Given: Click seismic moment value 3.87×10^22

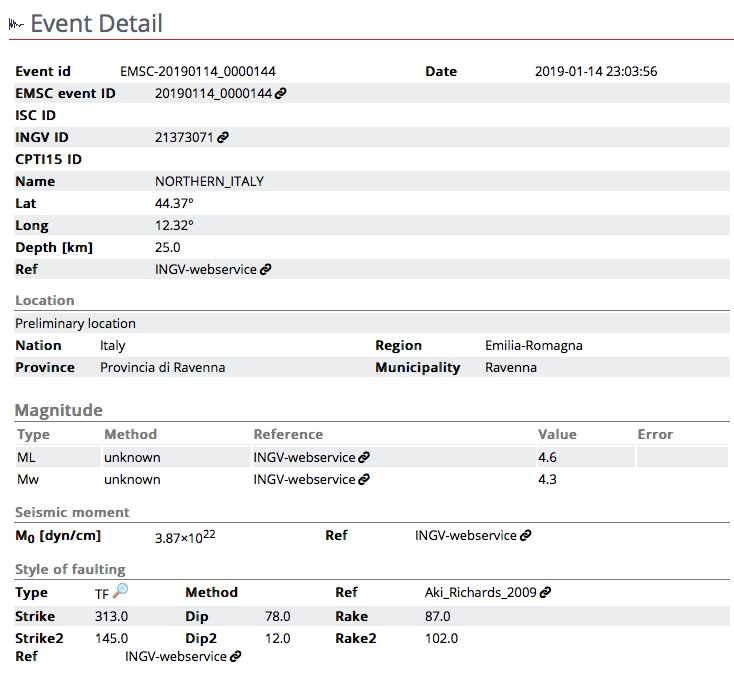Looking at the screenshot, I should (x=185, y=537).
